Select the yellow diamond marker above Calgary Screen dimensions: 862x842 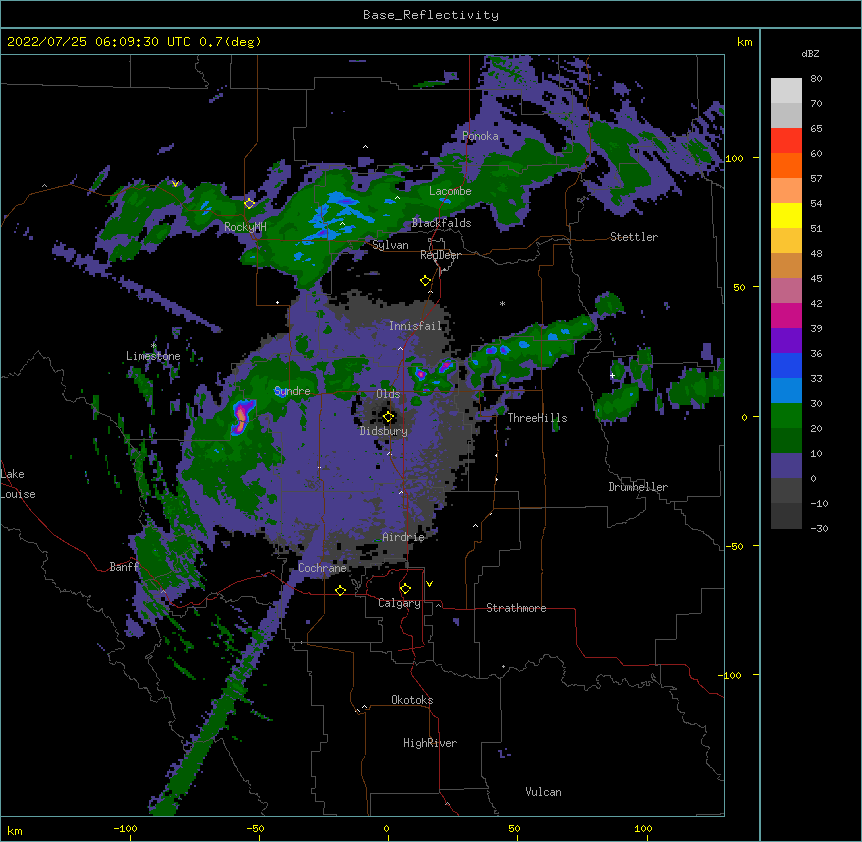coord(405,589)
